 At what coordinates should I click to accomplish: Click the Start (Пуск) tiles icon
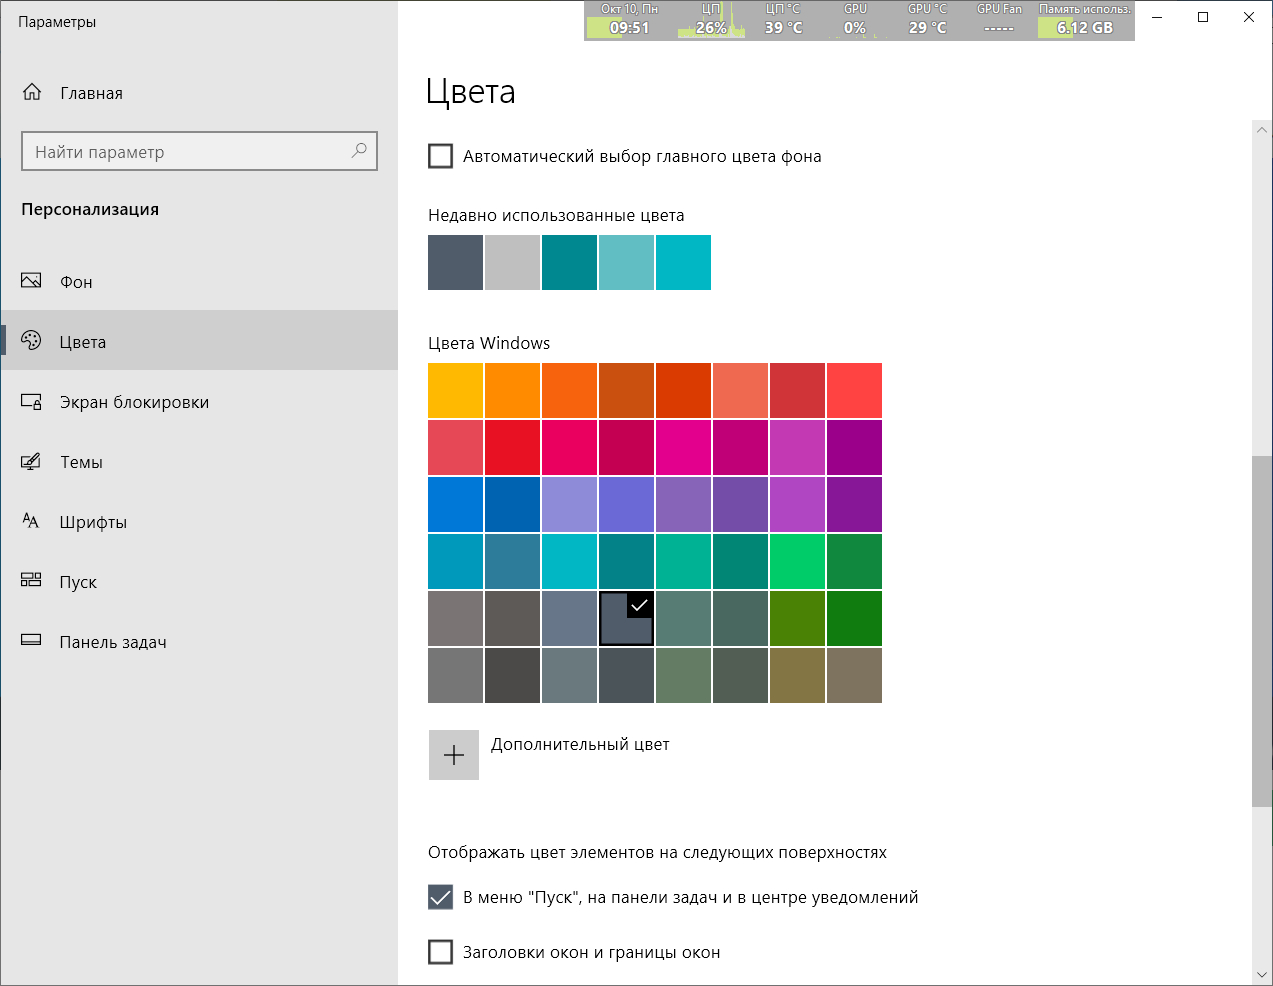pos(31,581)
